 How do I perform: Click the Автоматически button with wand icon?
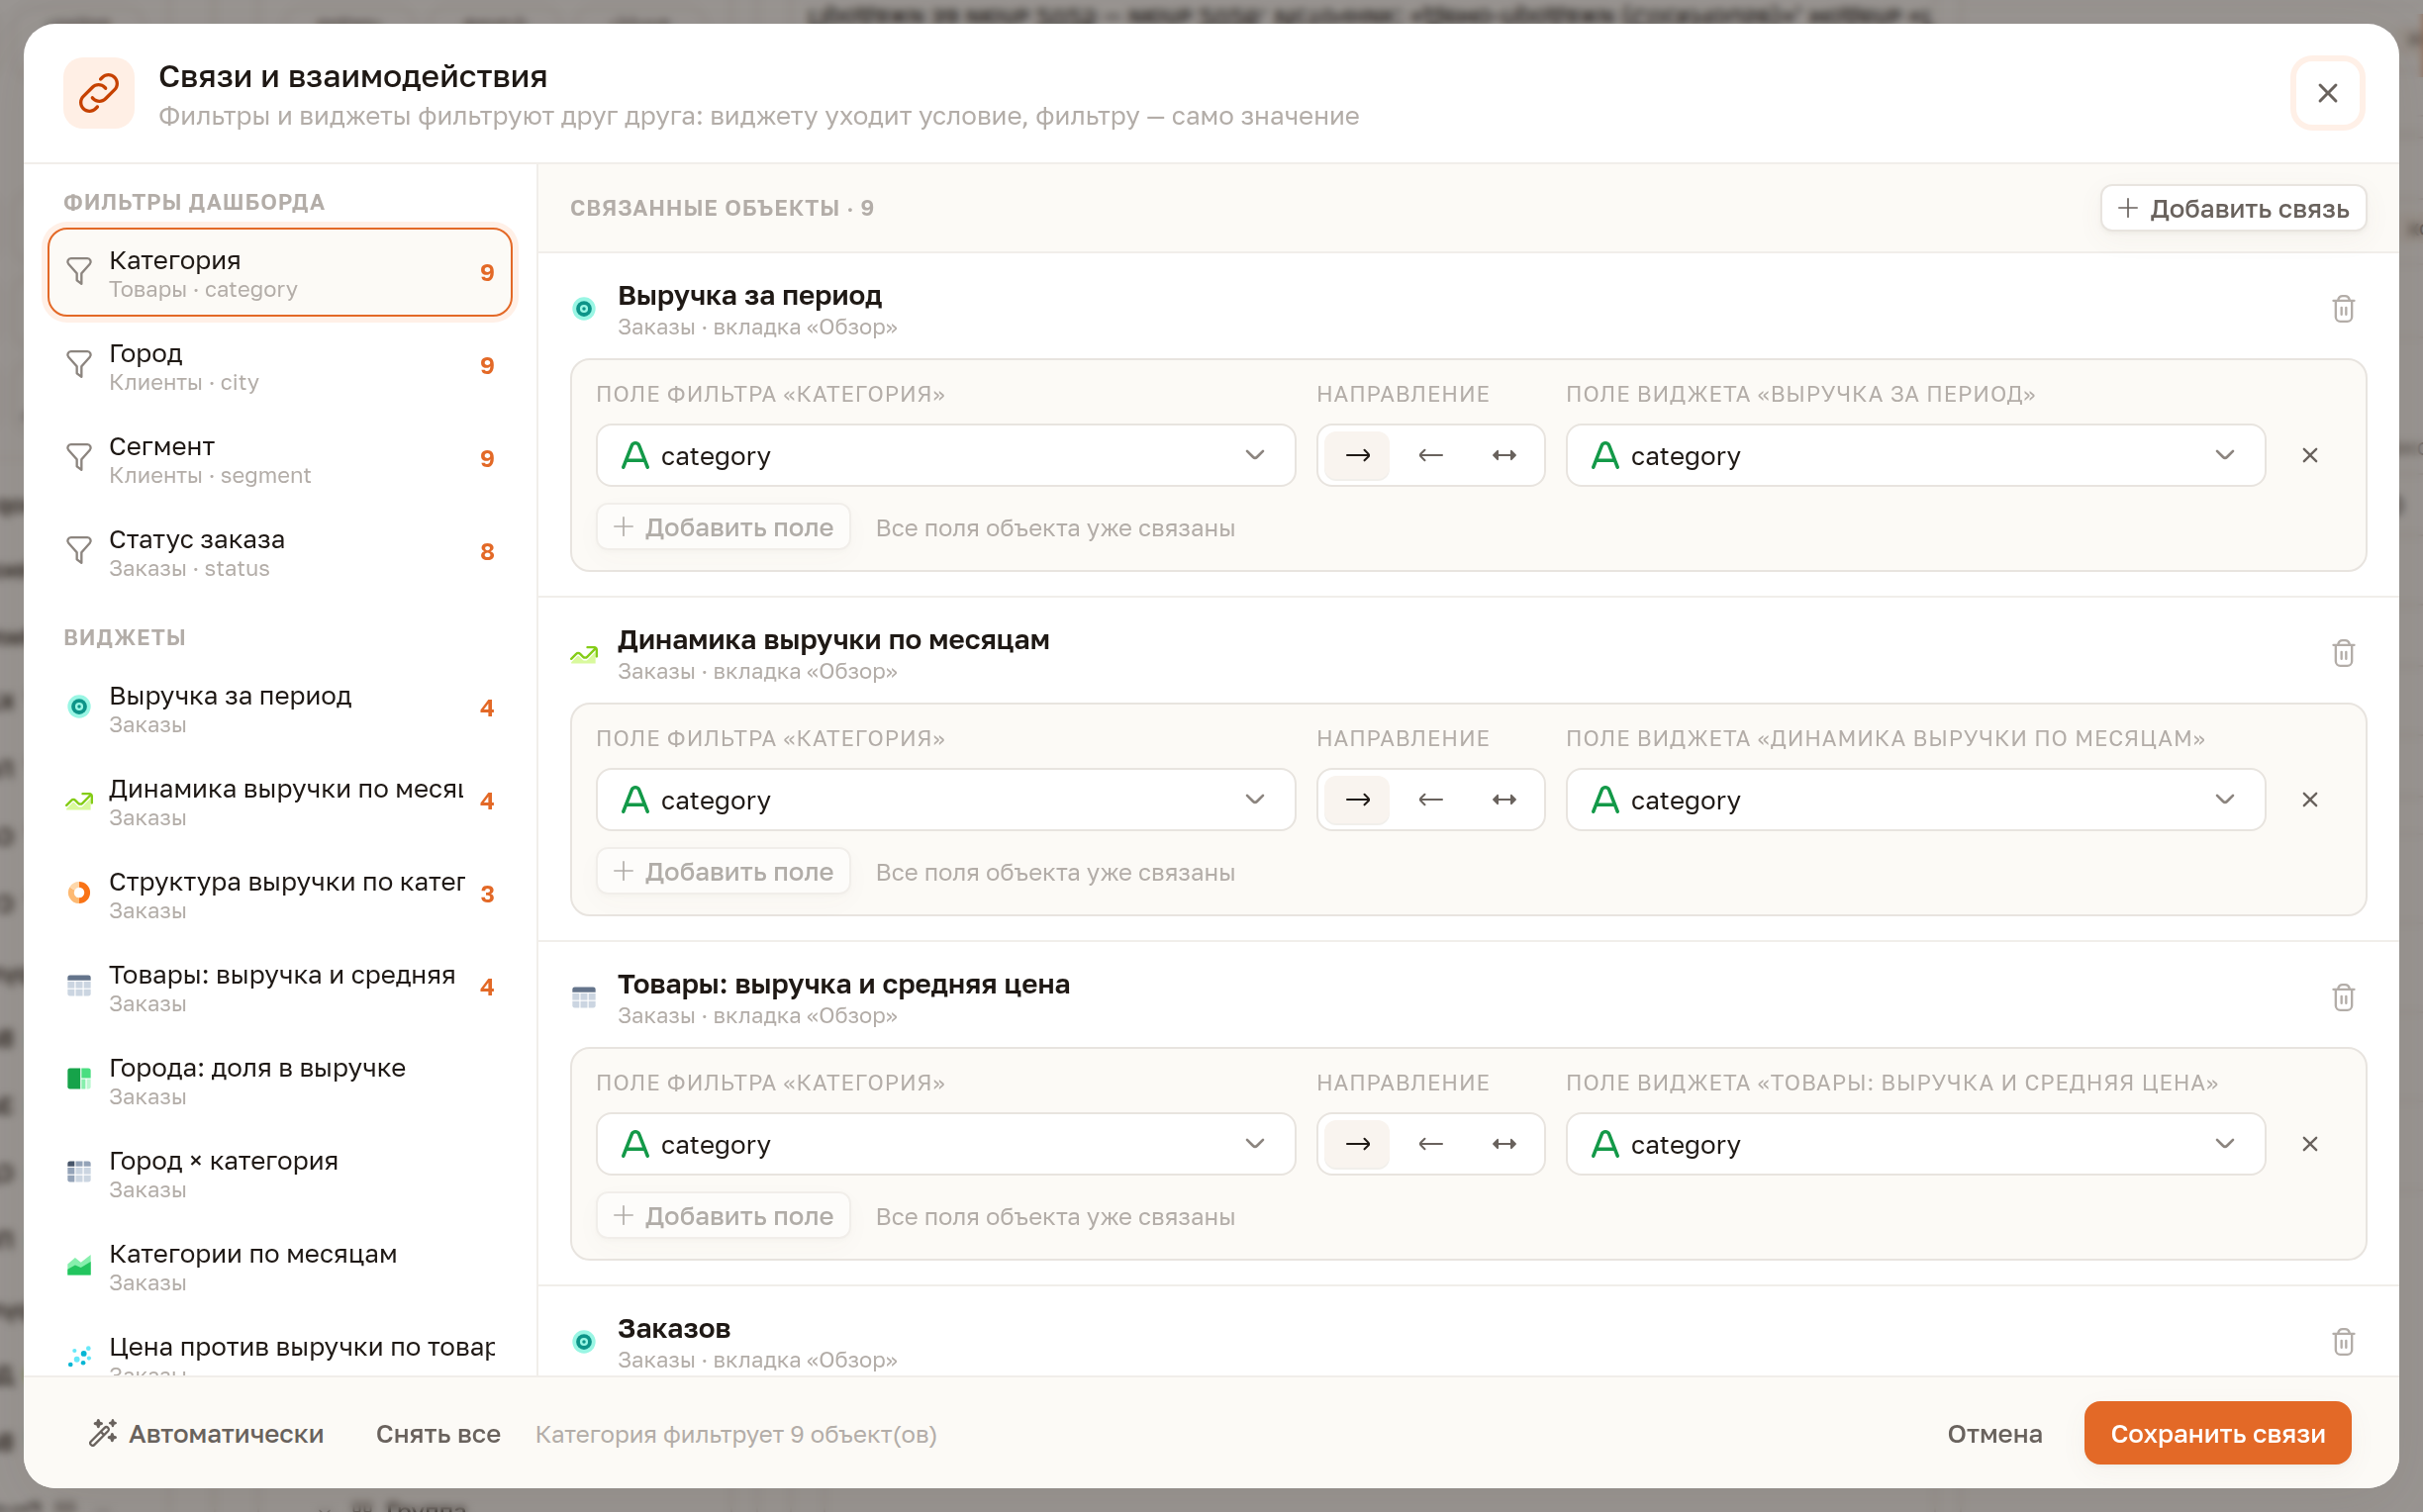point(207,1433)
